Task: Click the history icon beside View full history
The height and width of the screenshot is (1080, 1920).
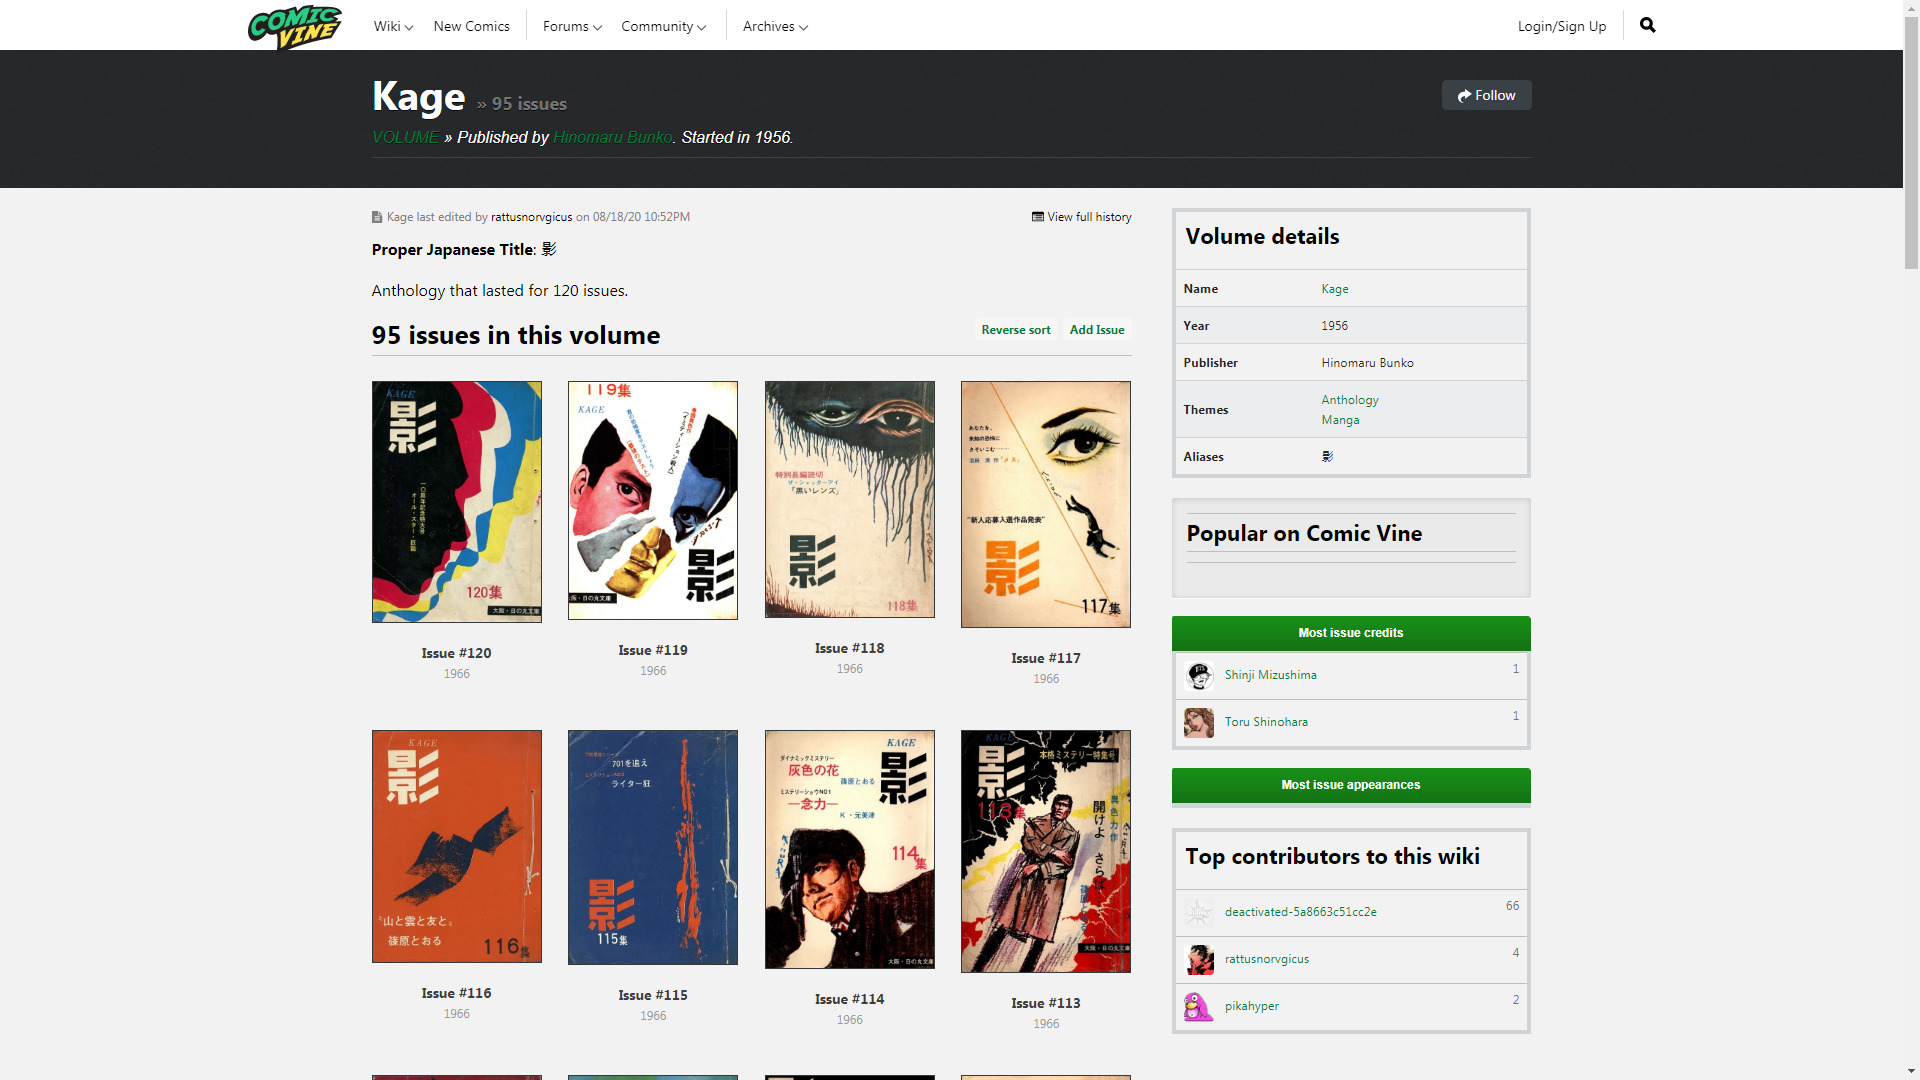Action: click(x=1037, y=217)
